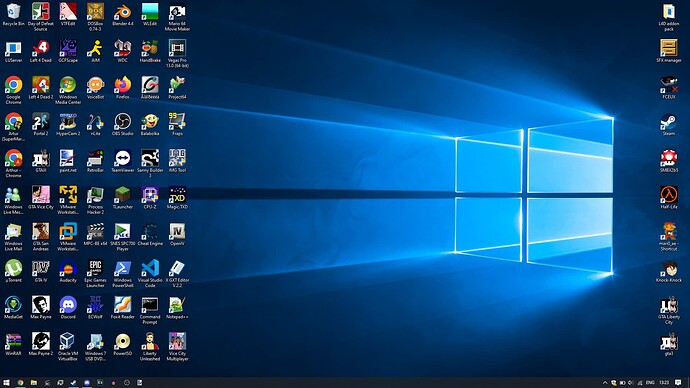Open SFX manager desktop icon
690x388 pixels.
(x=668, y=51)
